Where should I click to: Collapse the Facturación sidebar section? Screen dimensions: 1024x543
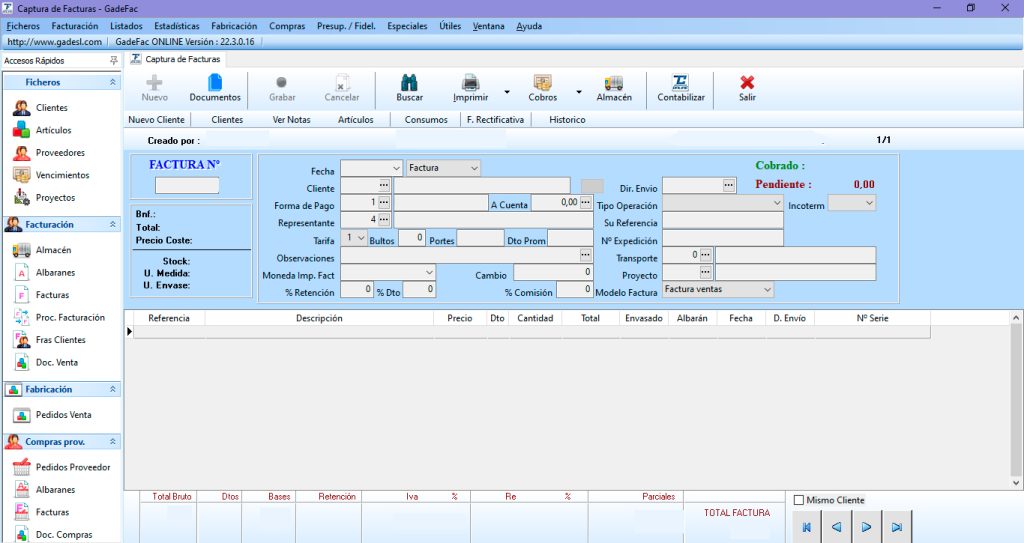[x=113, y=225]
